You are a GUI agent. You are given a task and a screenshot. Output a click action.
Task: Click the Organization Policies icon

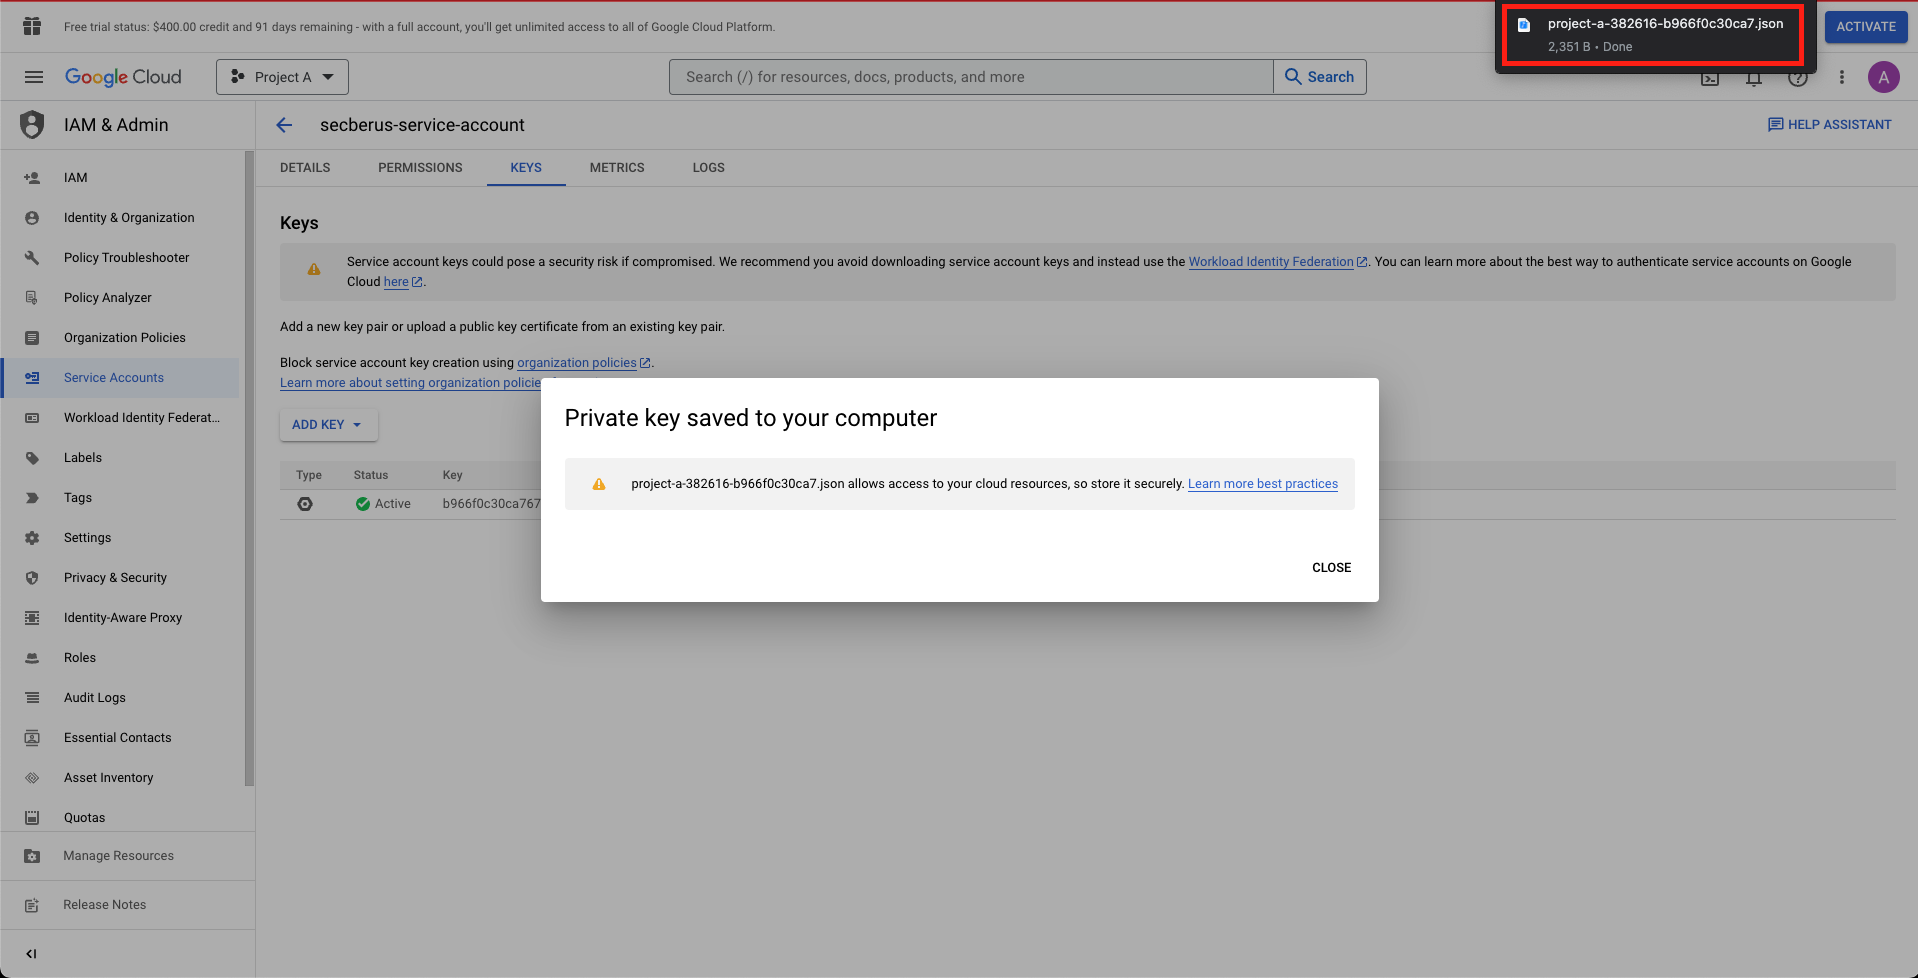[x=32, y=338]
